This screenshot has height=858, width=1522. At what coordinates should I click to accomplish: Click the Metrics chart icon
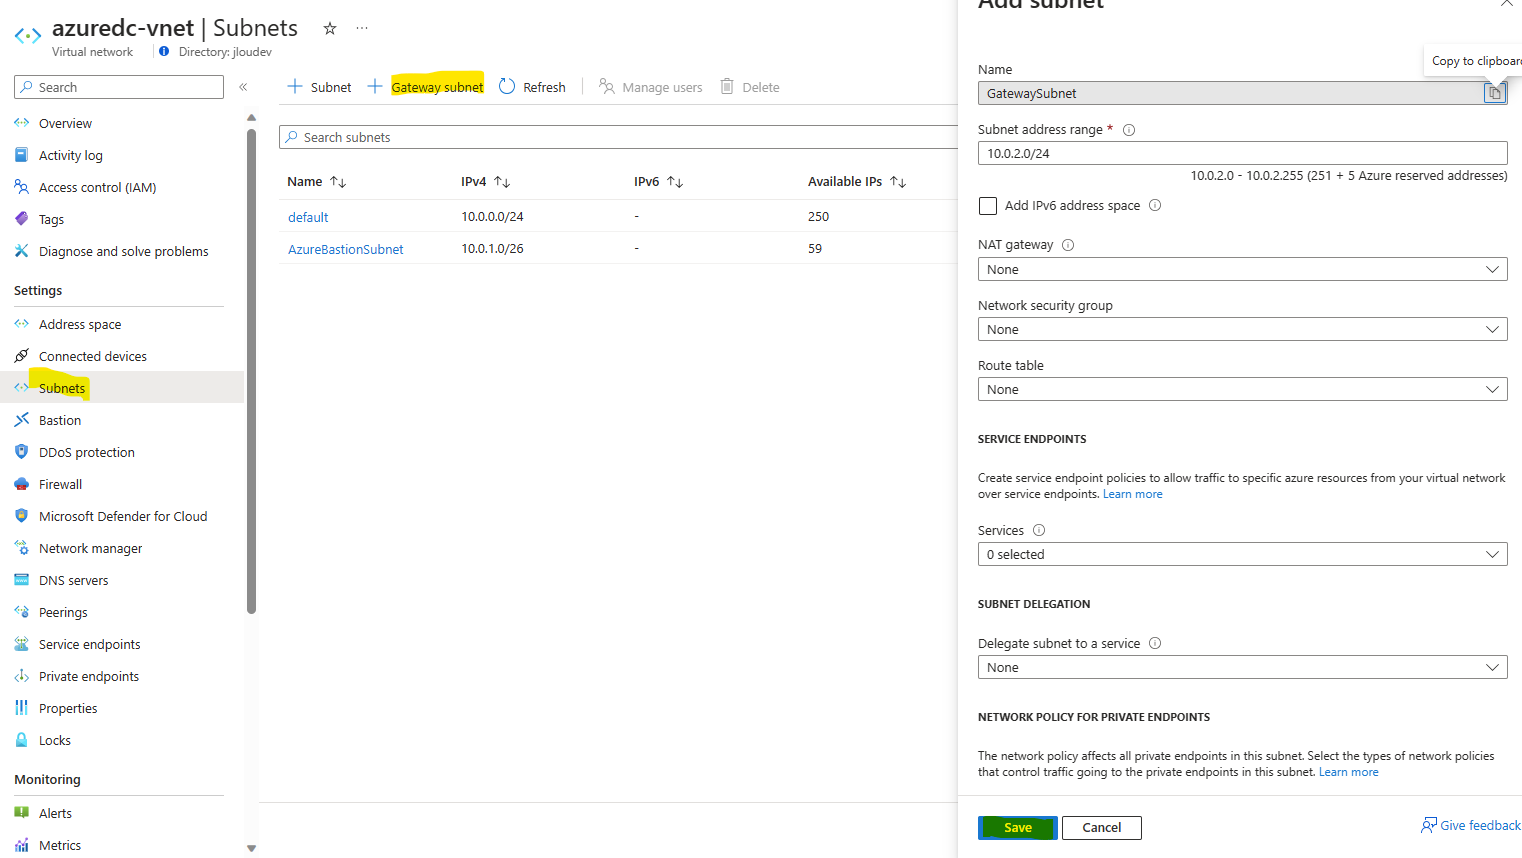coord(22,845)
